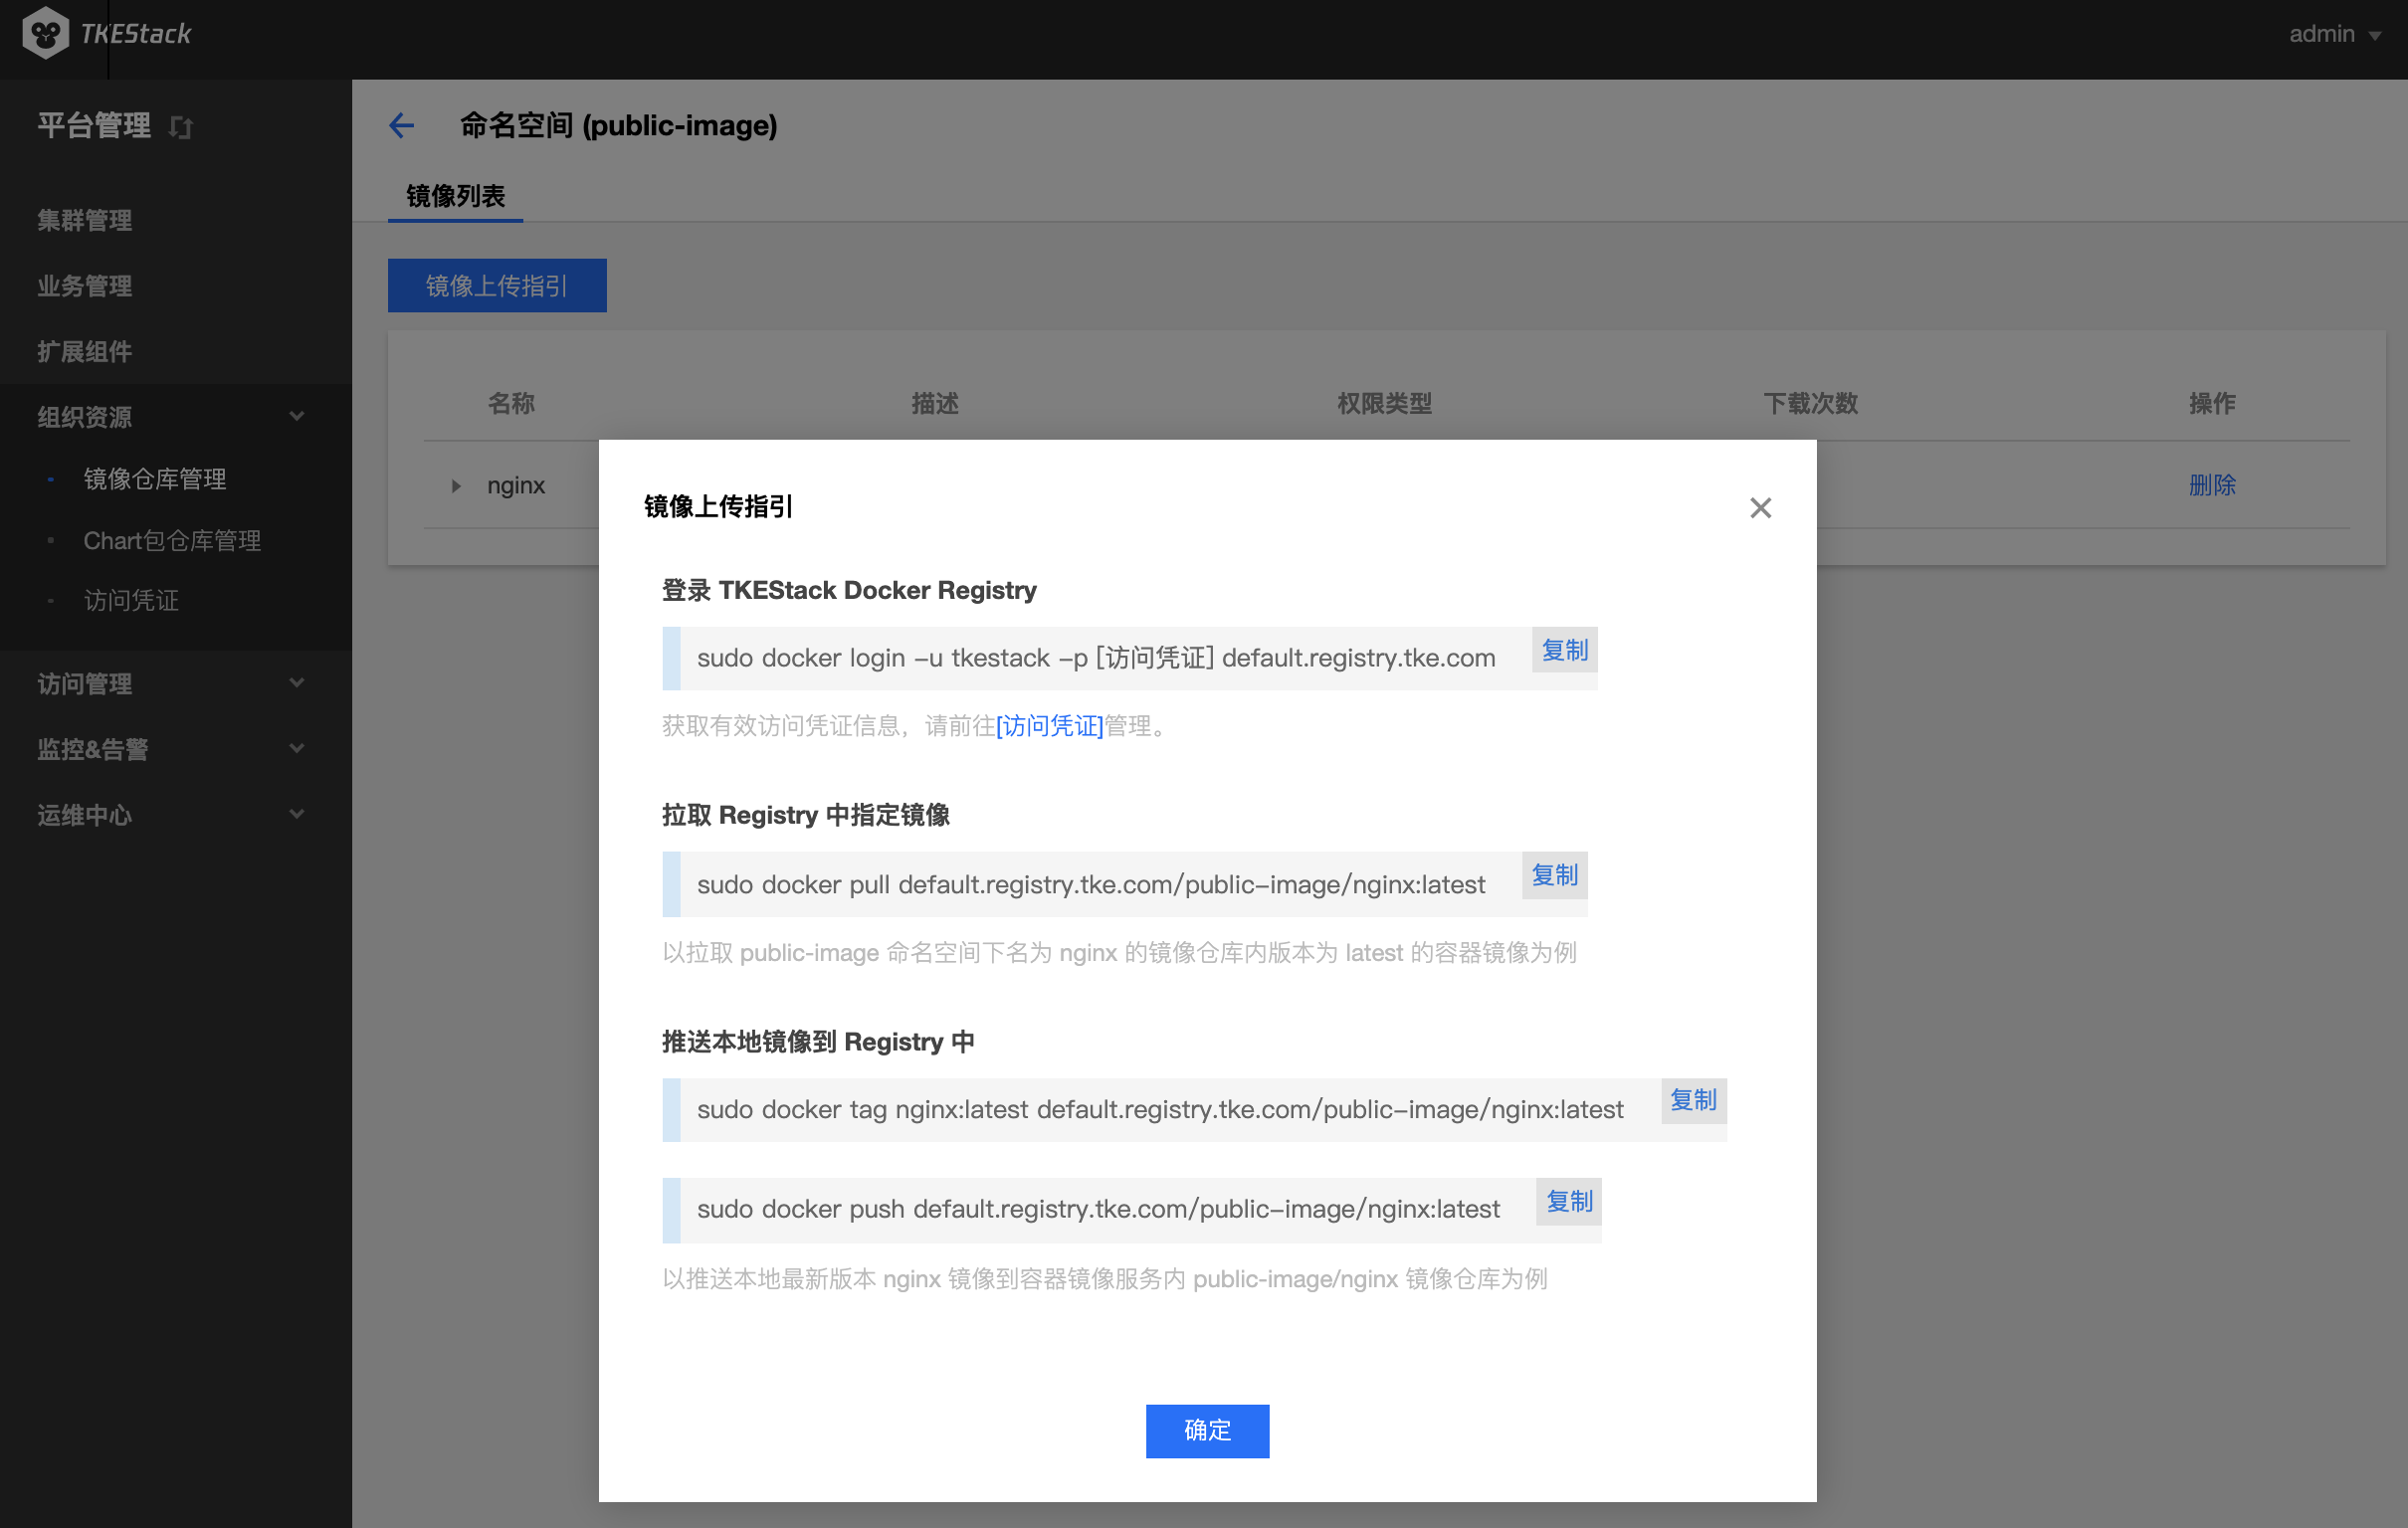Viewport: 2408px width, 1528px height.
Task: Open the admin user dropdown
Action: [x=2334, y=34]
